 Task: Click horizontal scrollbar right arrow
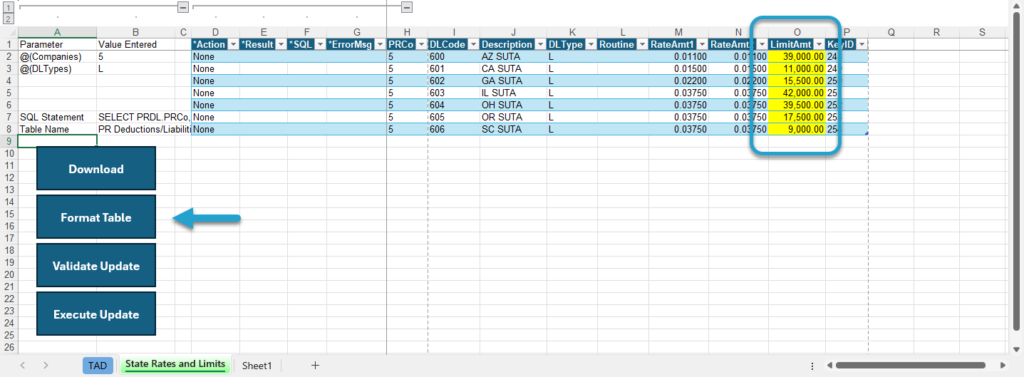point(1002,366)
